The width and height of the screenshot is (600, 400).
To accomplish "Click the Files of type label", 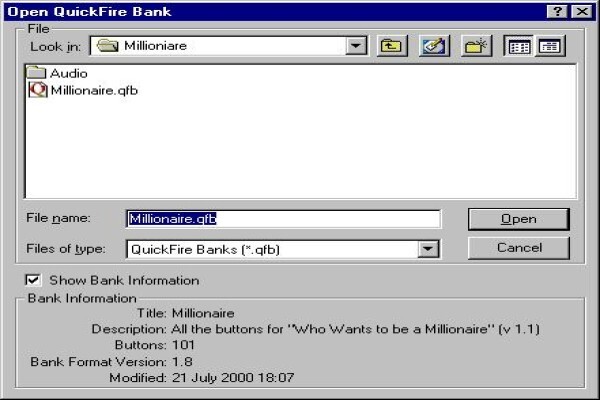I will tap(65, 249).
